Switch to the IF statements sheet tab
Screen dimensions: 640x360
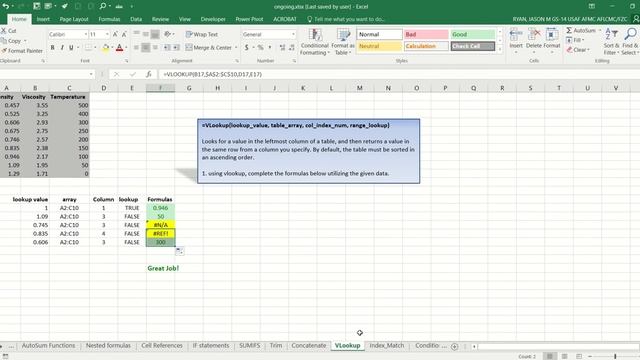[211, 346]
